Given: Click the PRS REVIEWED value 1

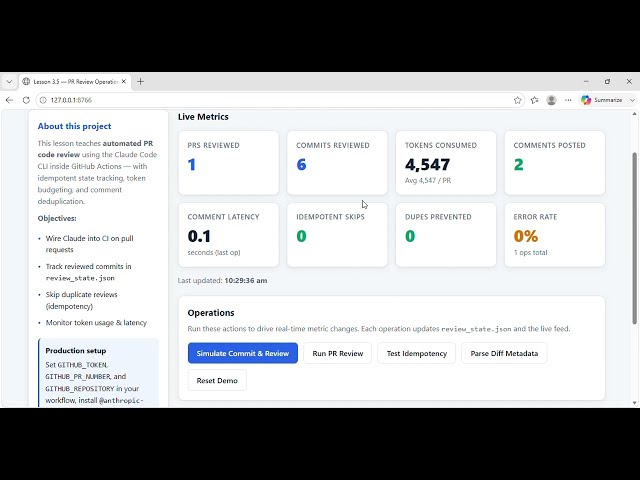Looking at the screenshot, I should click(192, 164).
